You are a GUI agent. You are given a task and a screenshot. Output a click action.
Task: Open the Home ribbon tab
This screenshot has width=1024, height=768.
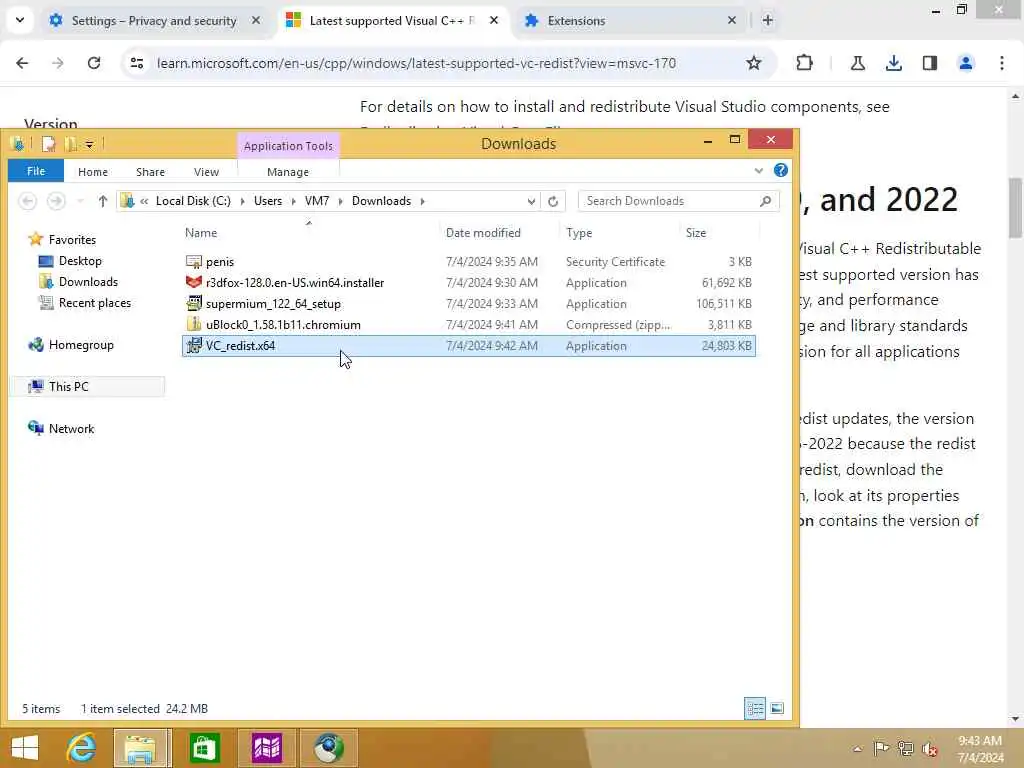[x=93, y=172]
